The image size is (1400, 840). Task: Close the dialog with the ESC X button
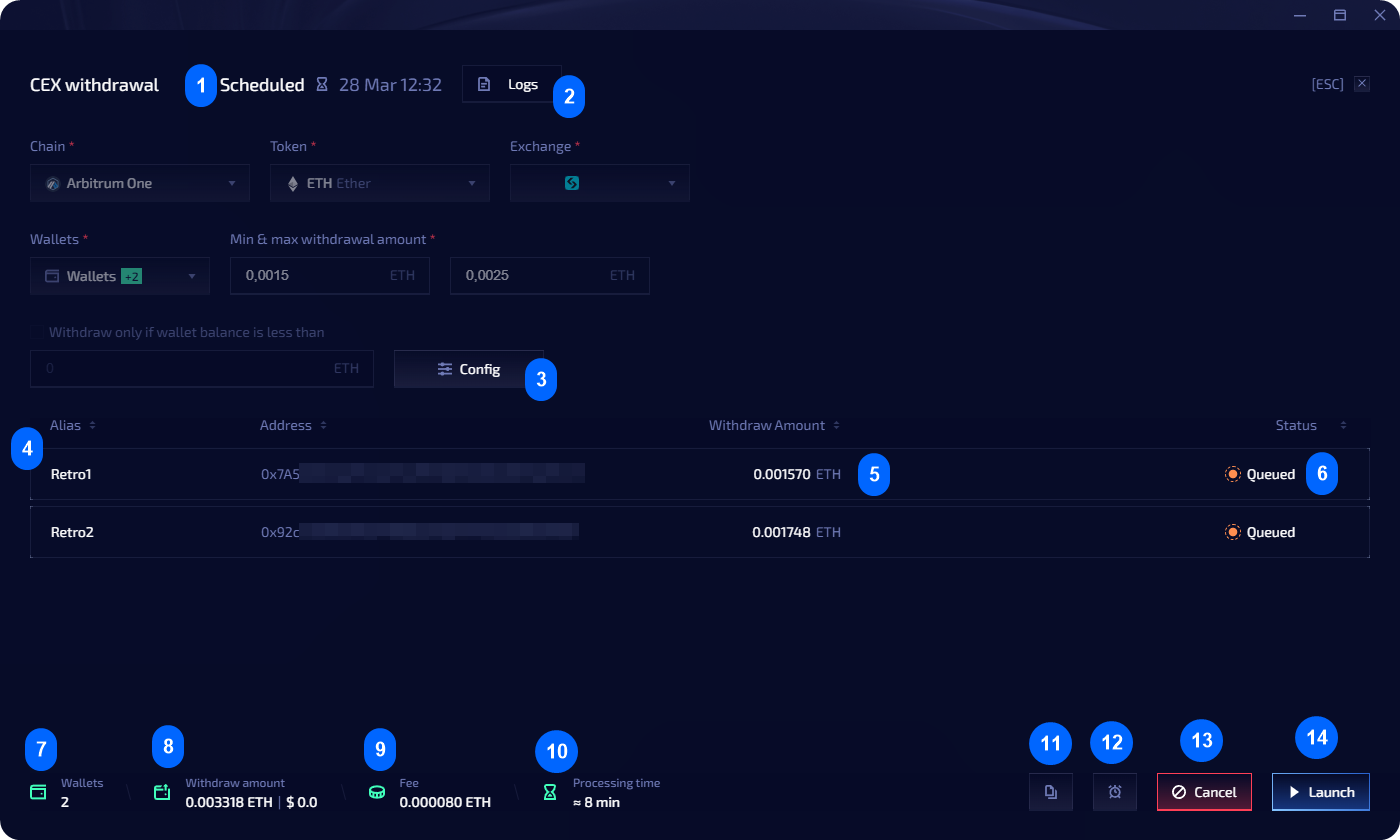tap(1361, 84)
